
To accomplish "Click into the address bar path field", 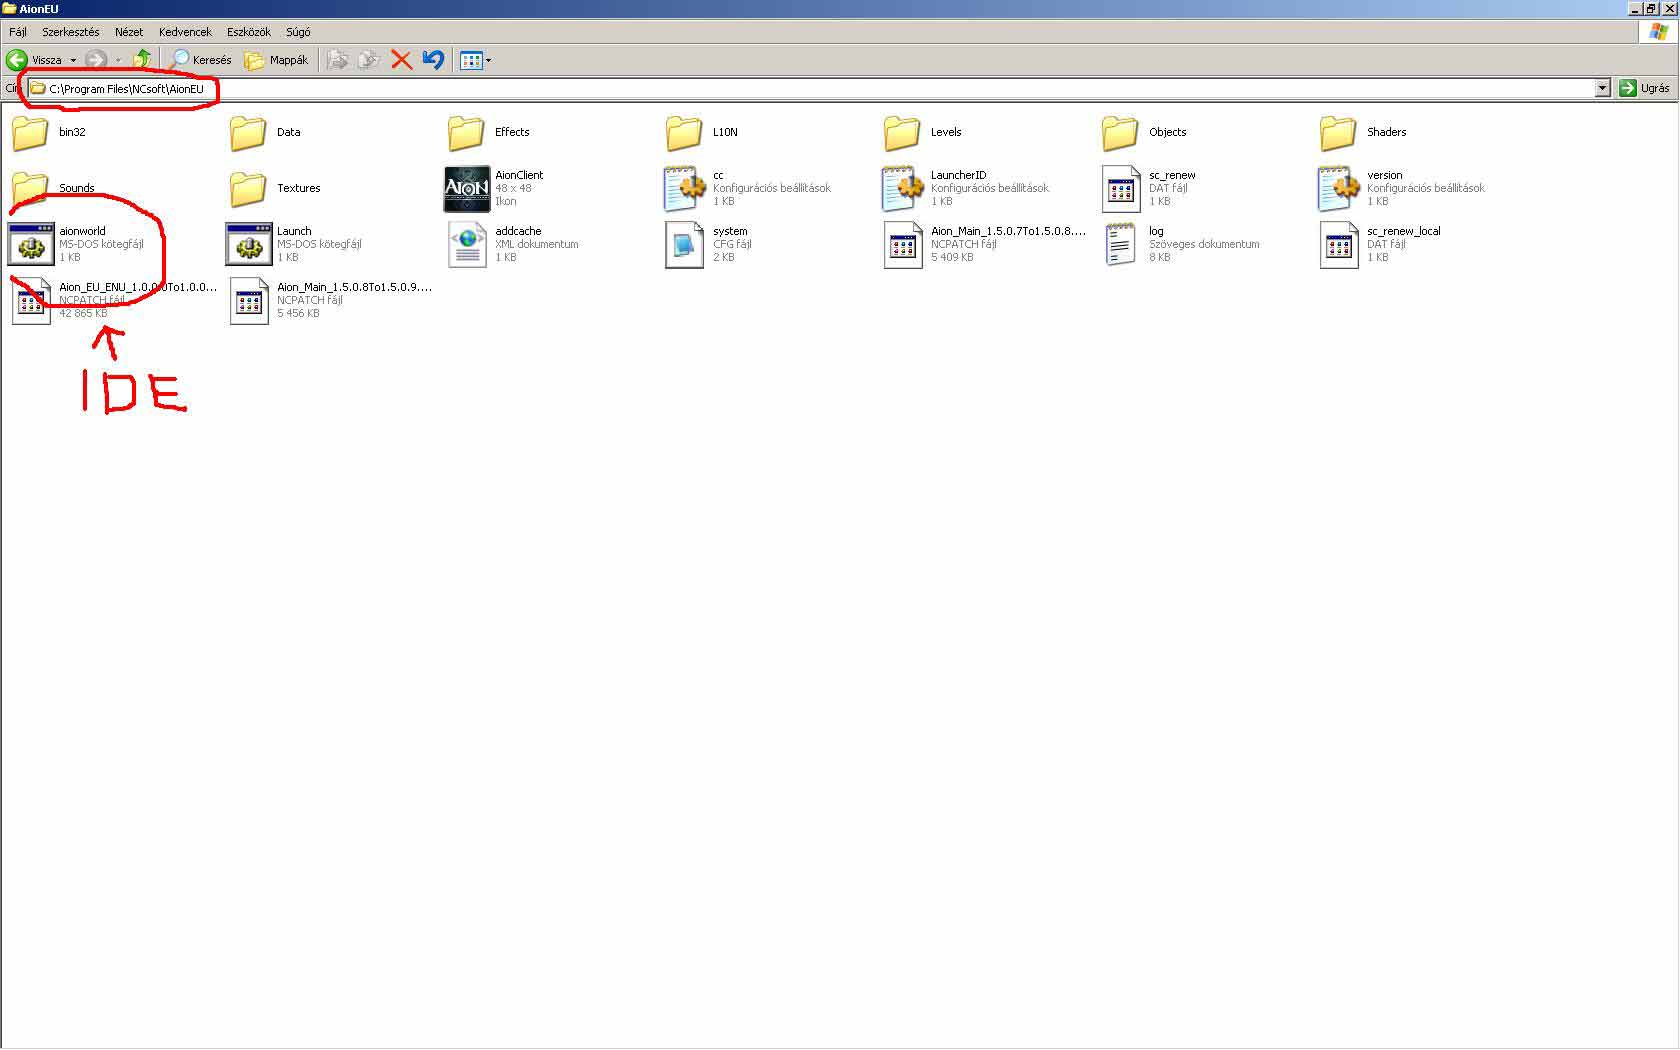I will tap(800, 88).
